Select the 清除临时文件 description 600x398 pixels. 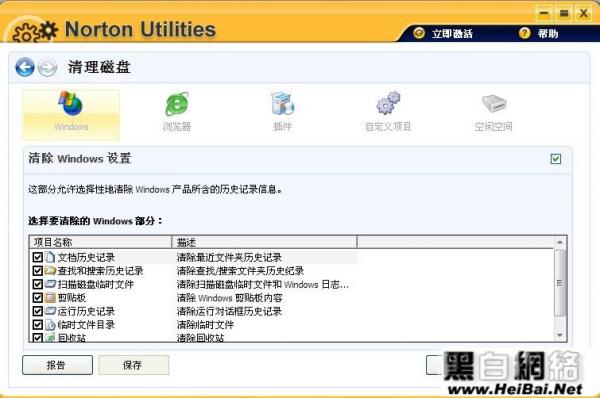click(x=205, y=325)
